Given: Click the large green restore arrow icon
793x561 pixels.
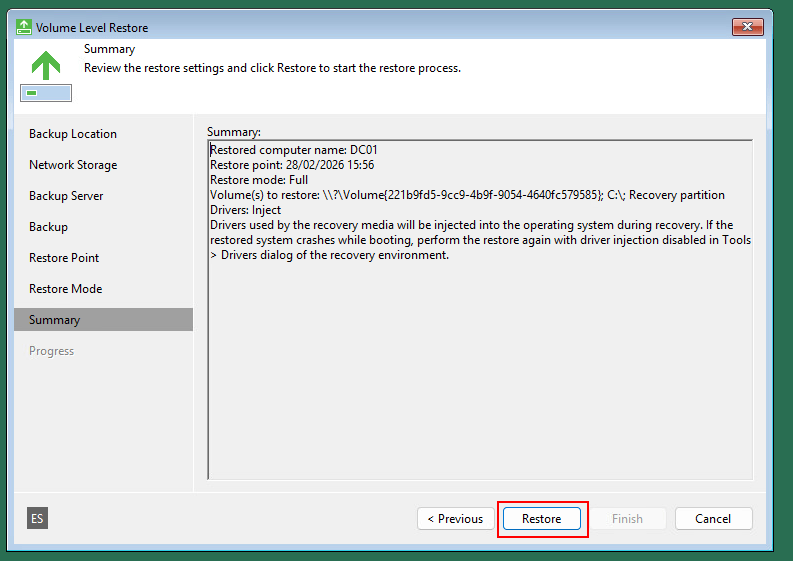Looking at the screenshot, I should (45, 65).
